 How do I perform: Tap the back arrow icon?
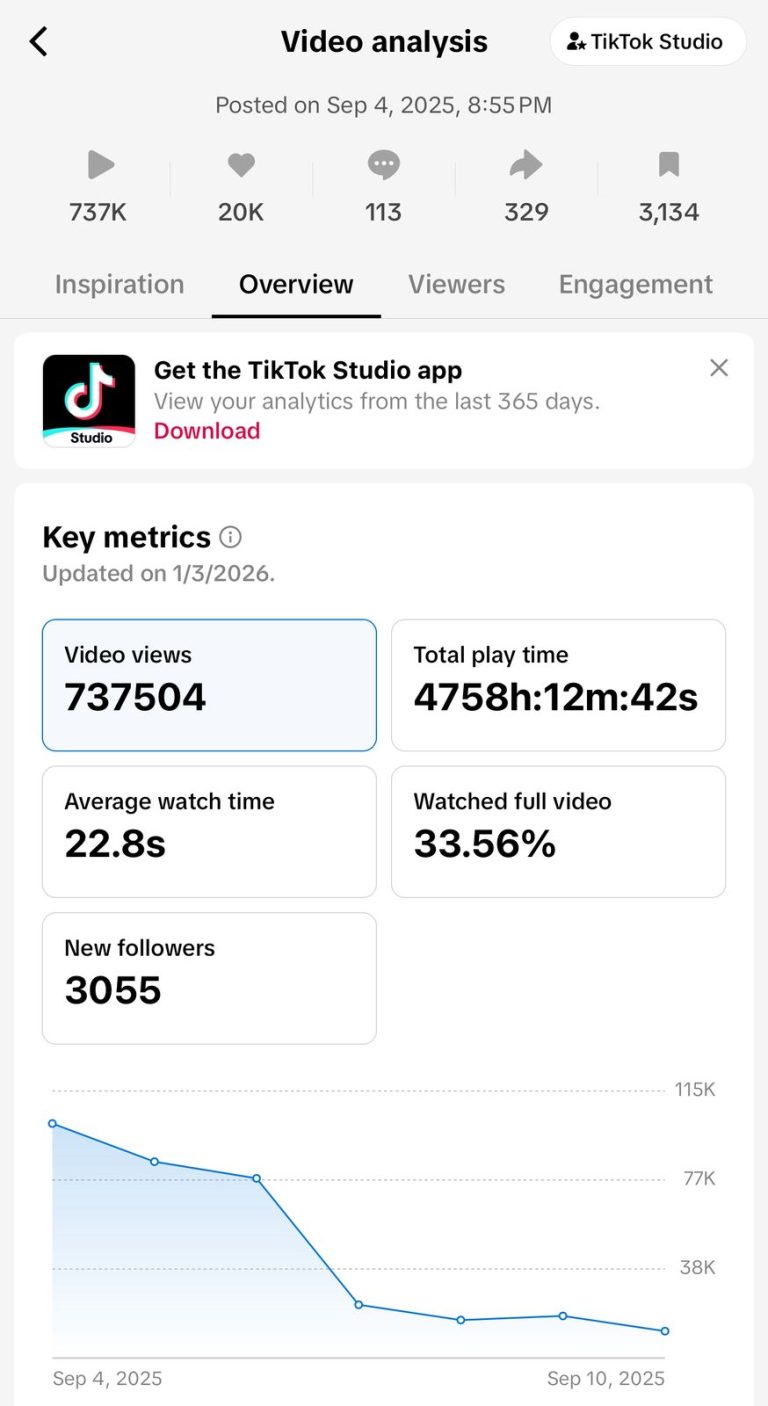[39, 42]
